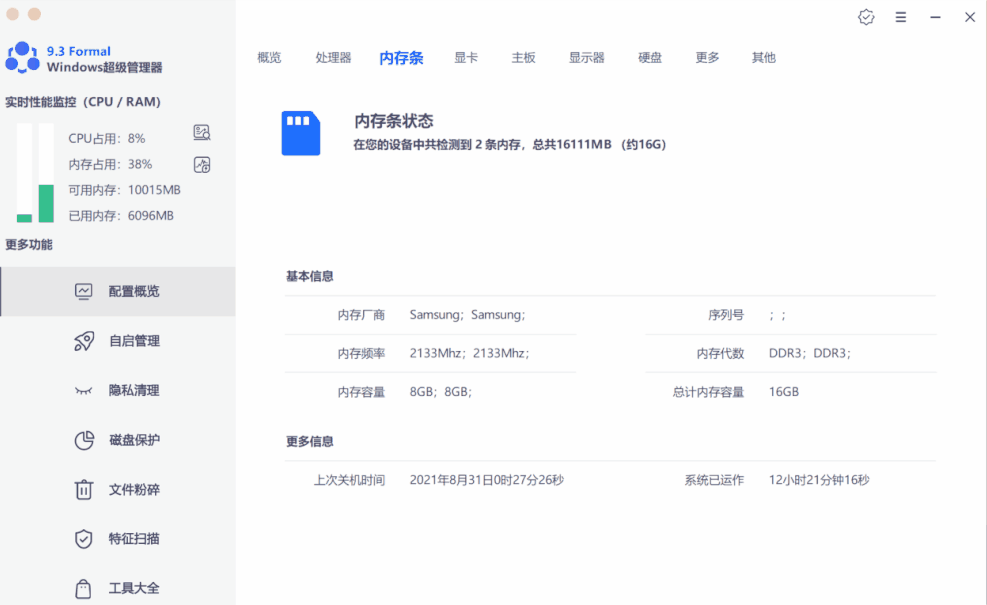Open the memory monitor icon beside 内存占用

[x=201, y=165]
